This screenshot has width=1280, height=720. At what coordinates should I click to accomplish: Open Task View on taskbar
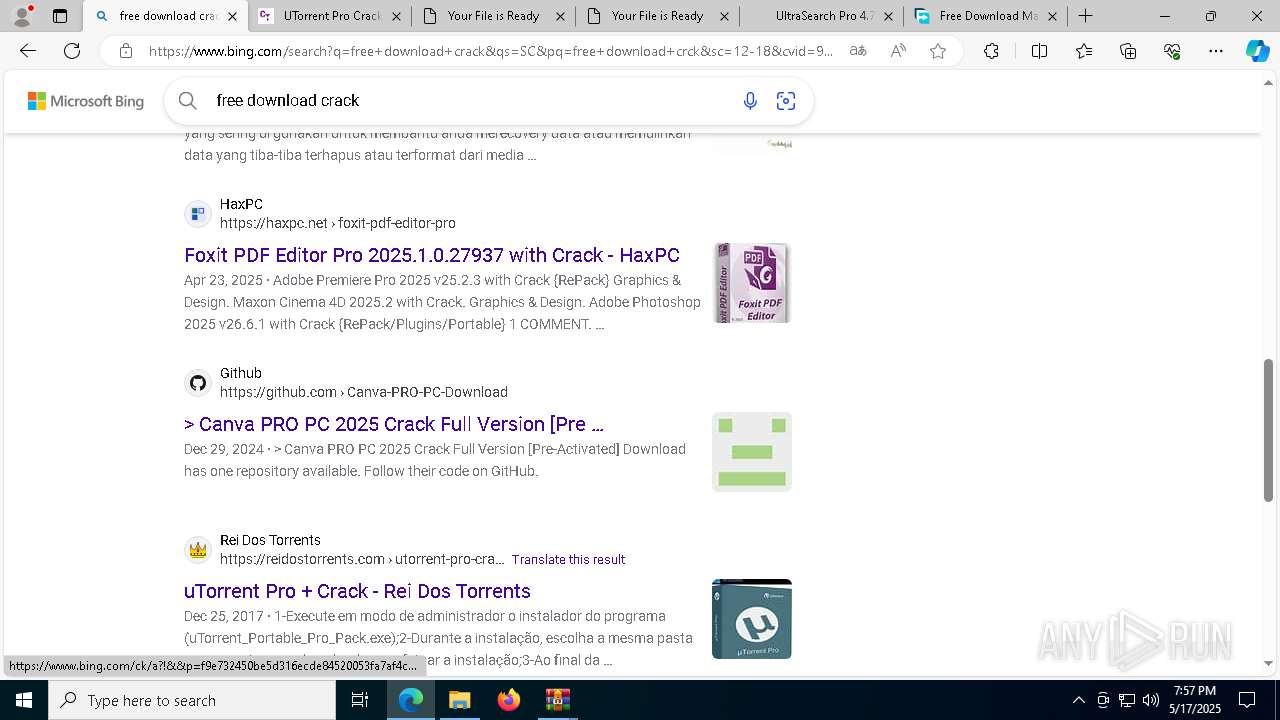(x=360, y=700)
